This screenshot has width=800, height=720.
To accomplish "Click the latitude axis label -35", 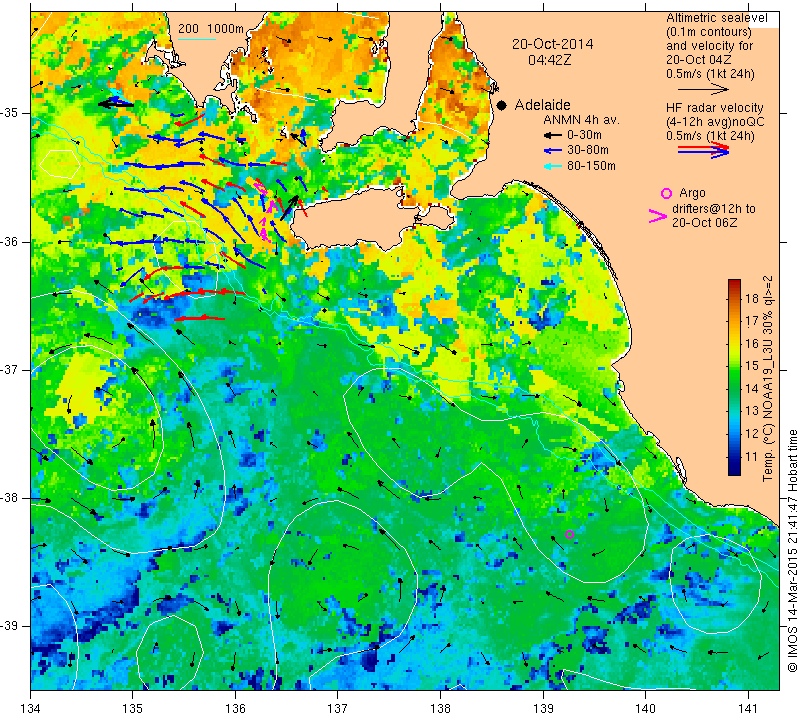I will pyautogui.click(x=10, y=113).
